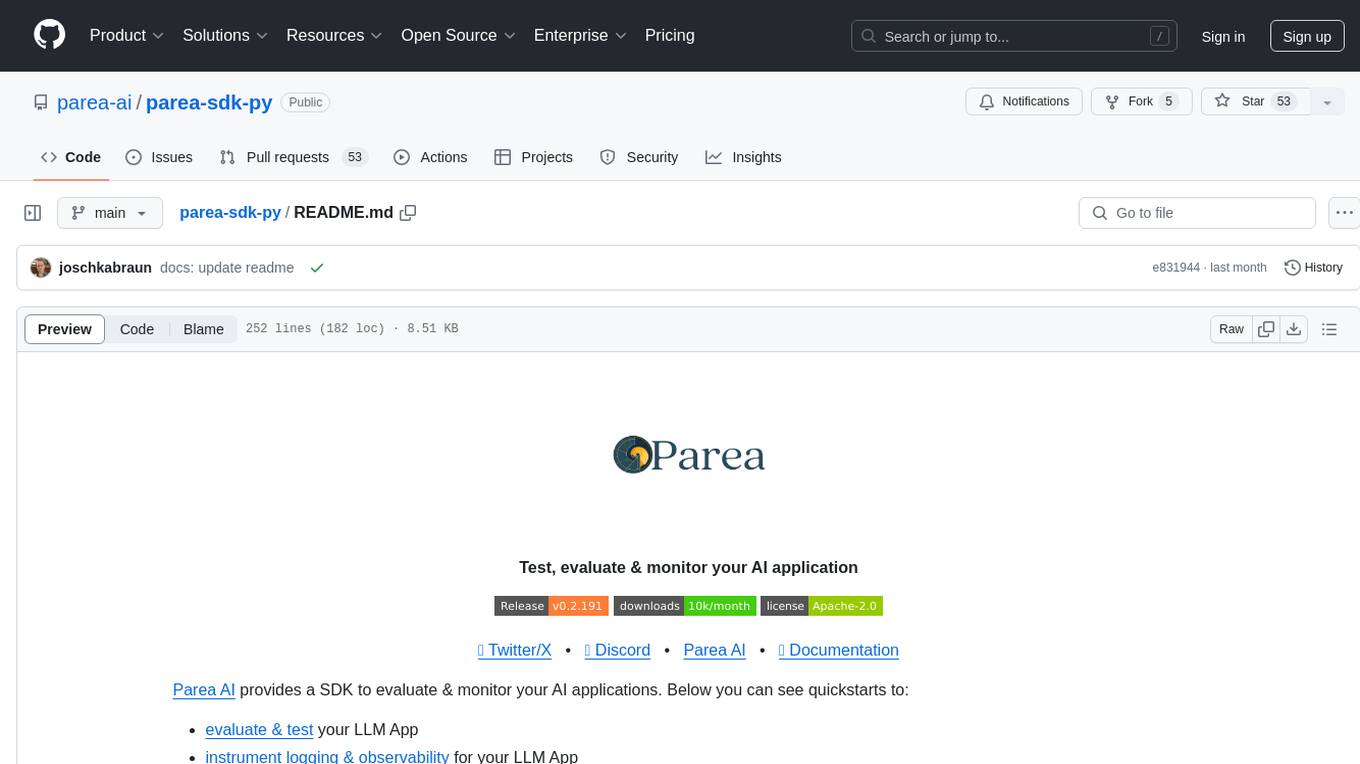Open the GitHub home logo
Screen dimensions: 1360x764
pyautogui.click(x=49, y=35)
